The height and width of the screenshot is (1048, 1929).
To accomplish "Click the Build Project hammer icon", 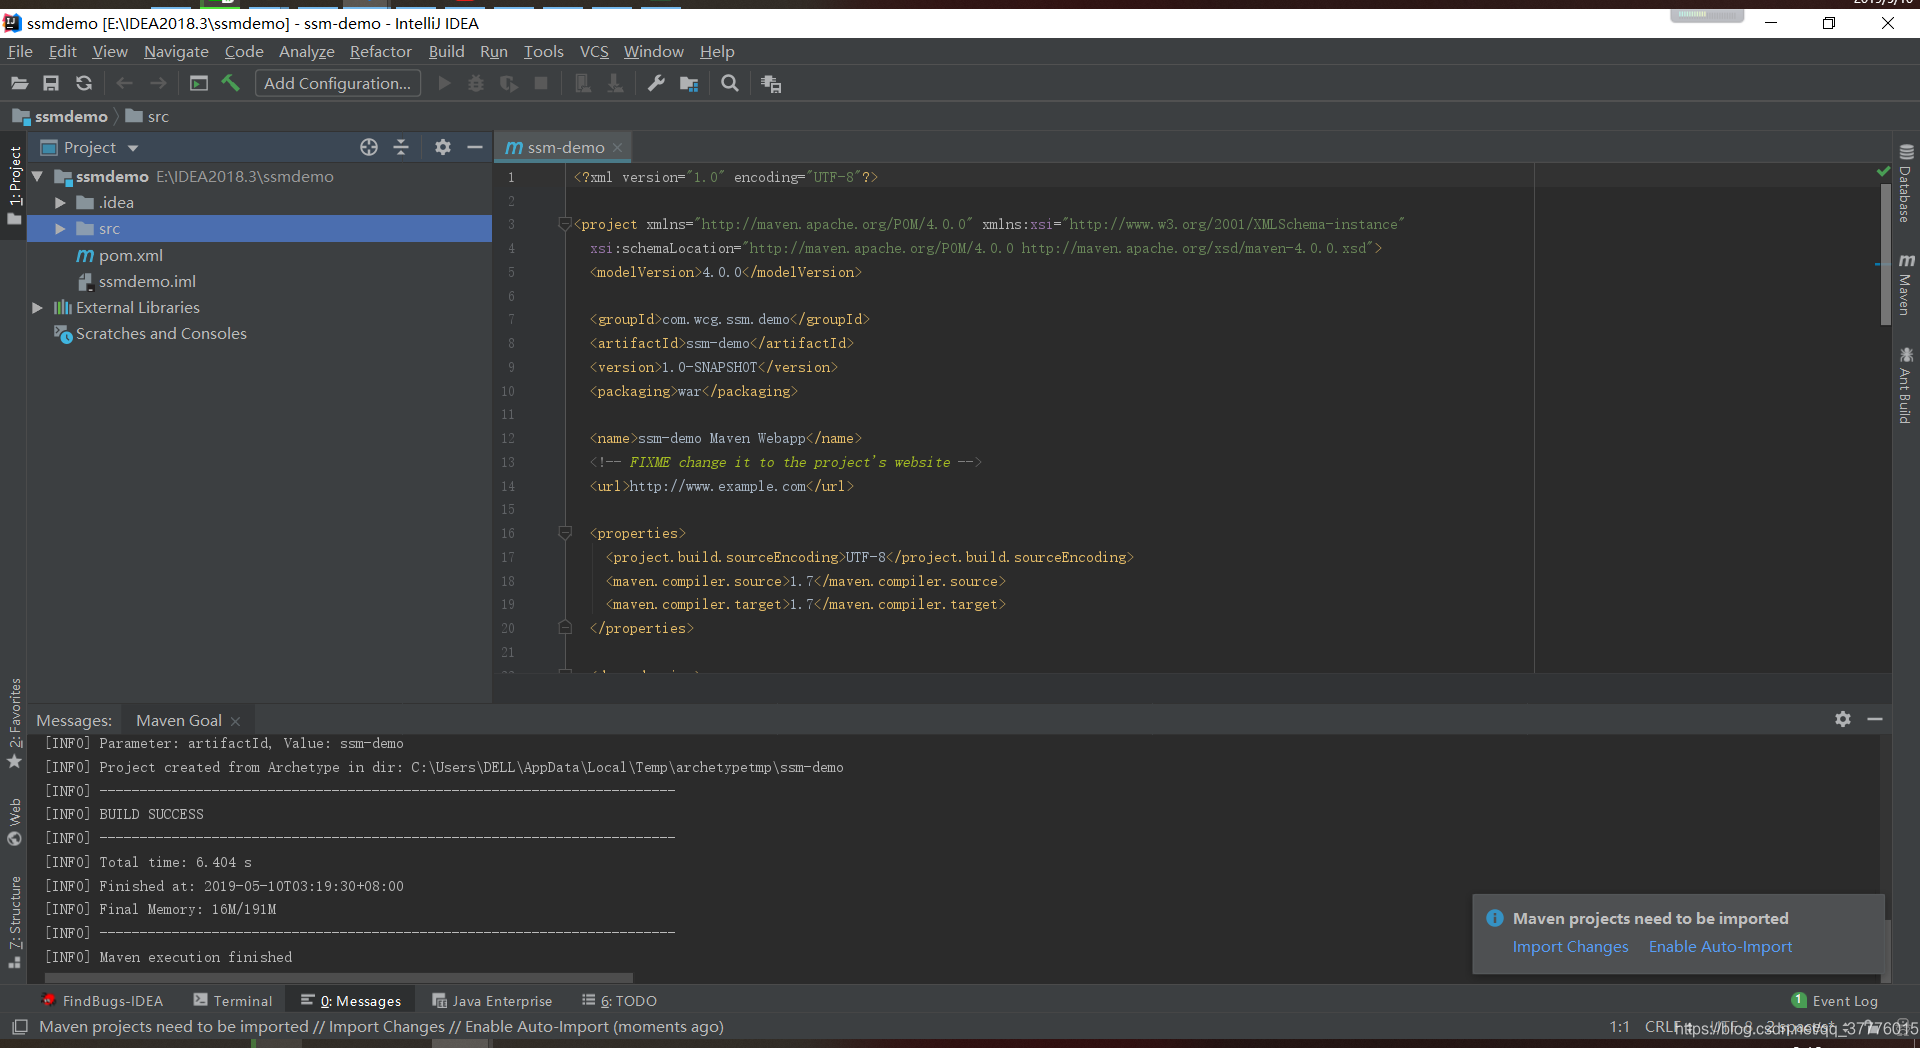I will [231, 84].
